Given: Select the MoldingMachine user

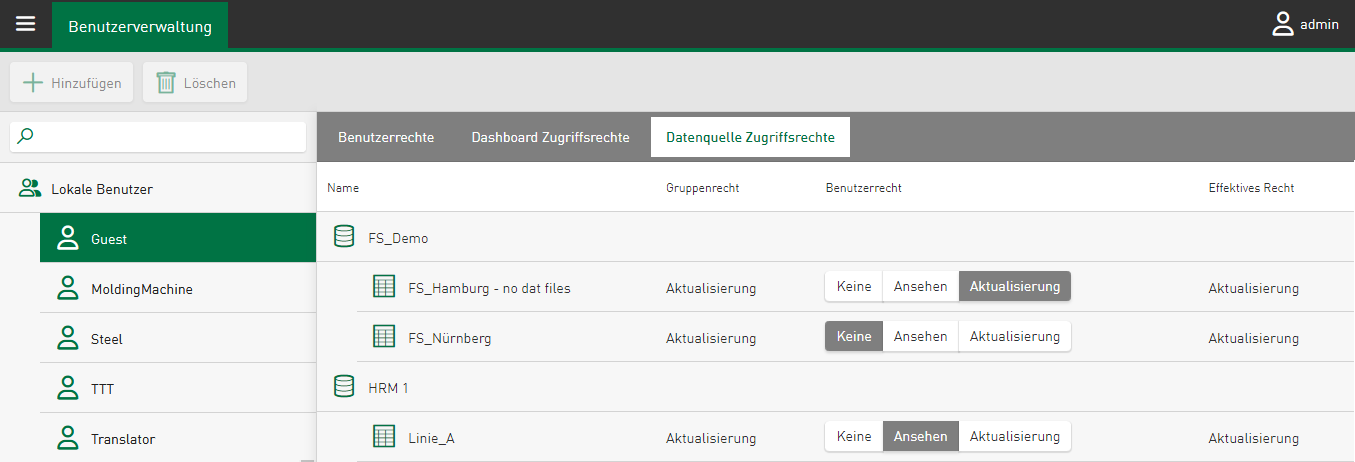Looking at the screenshot, I should coord(141,289).
